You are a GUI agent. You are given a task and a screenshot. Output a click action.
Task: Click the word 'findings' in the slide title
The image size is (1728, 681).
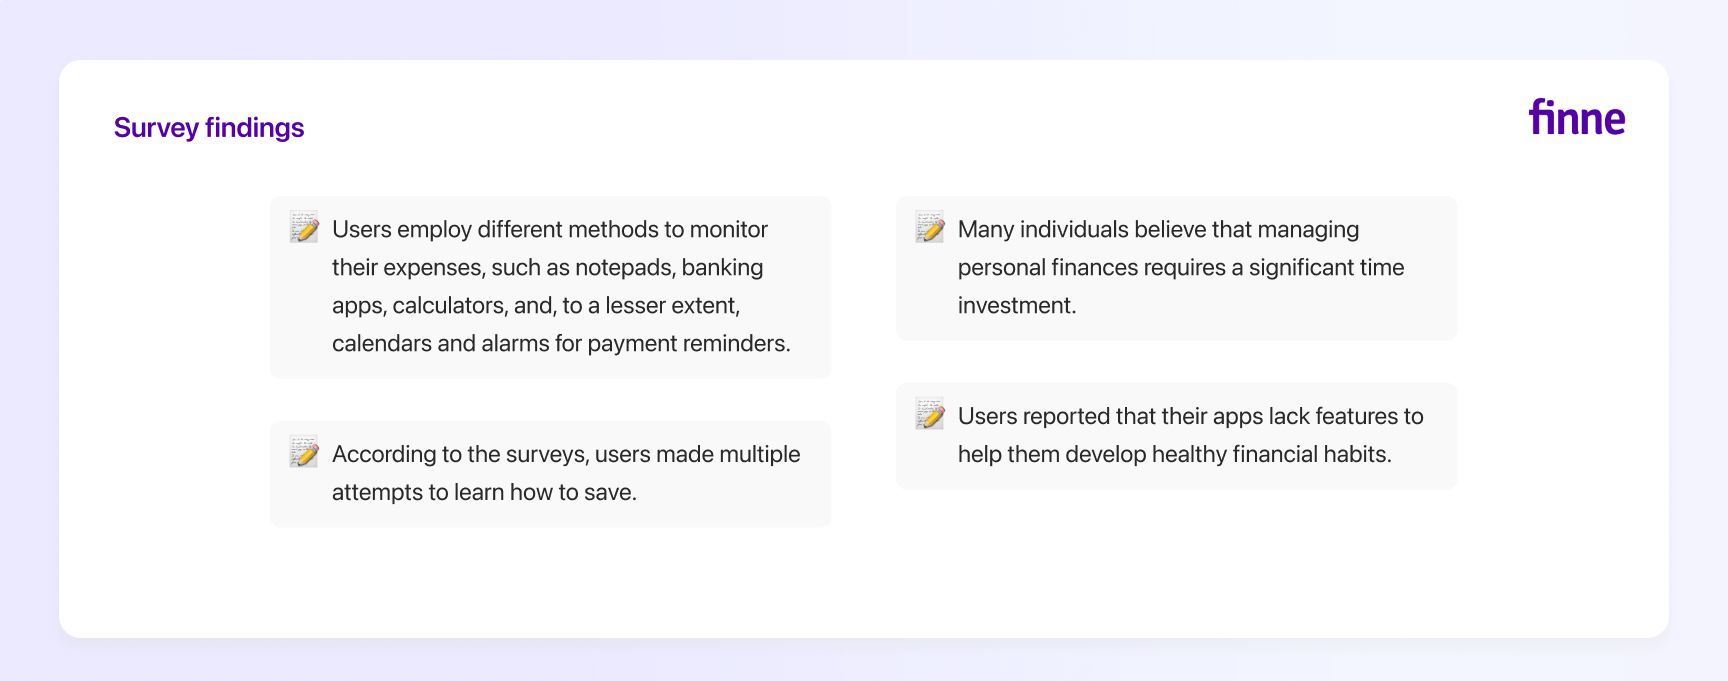[255, 128]
